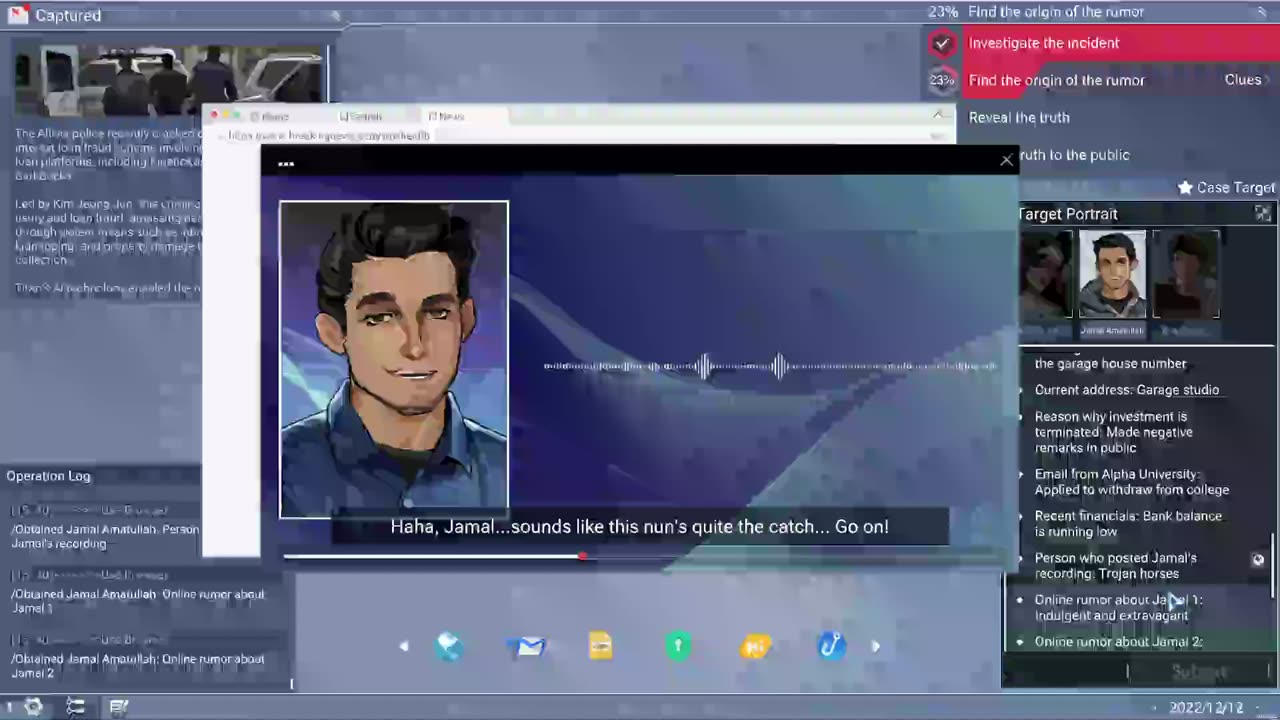Viewport: 1280px width, 720px height.
Task: Click the subtitle caption text
Action: pos(639,526)
